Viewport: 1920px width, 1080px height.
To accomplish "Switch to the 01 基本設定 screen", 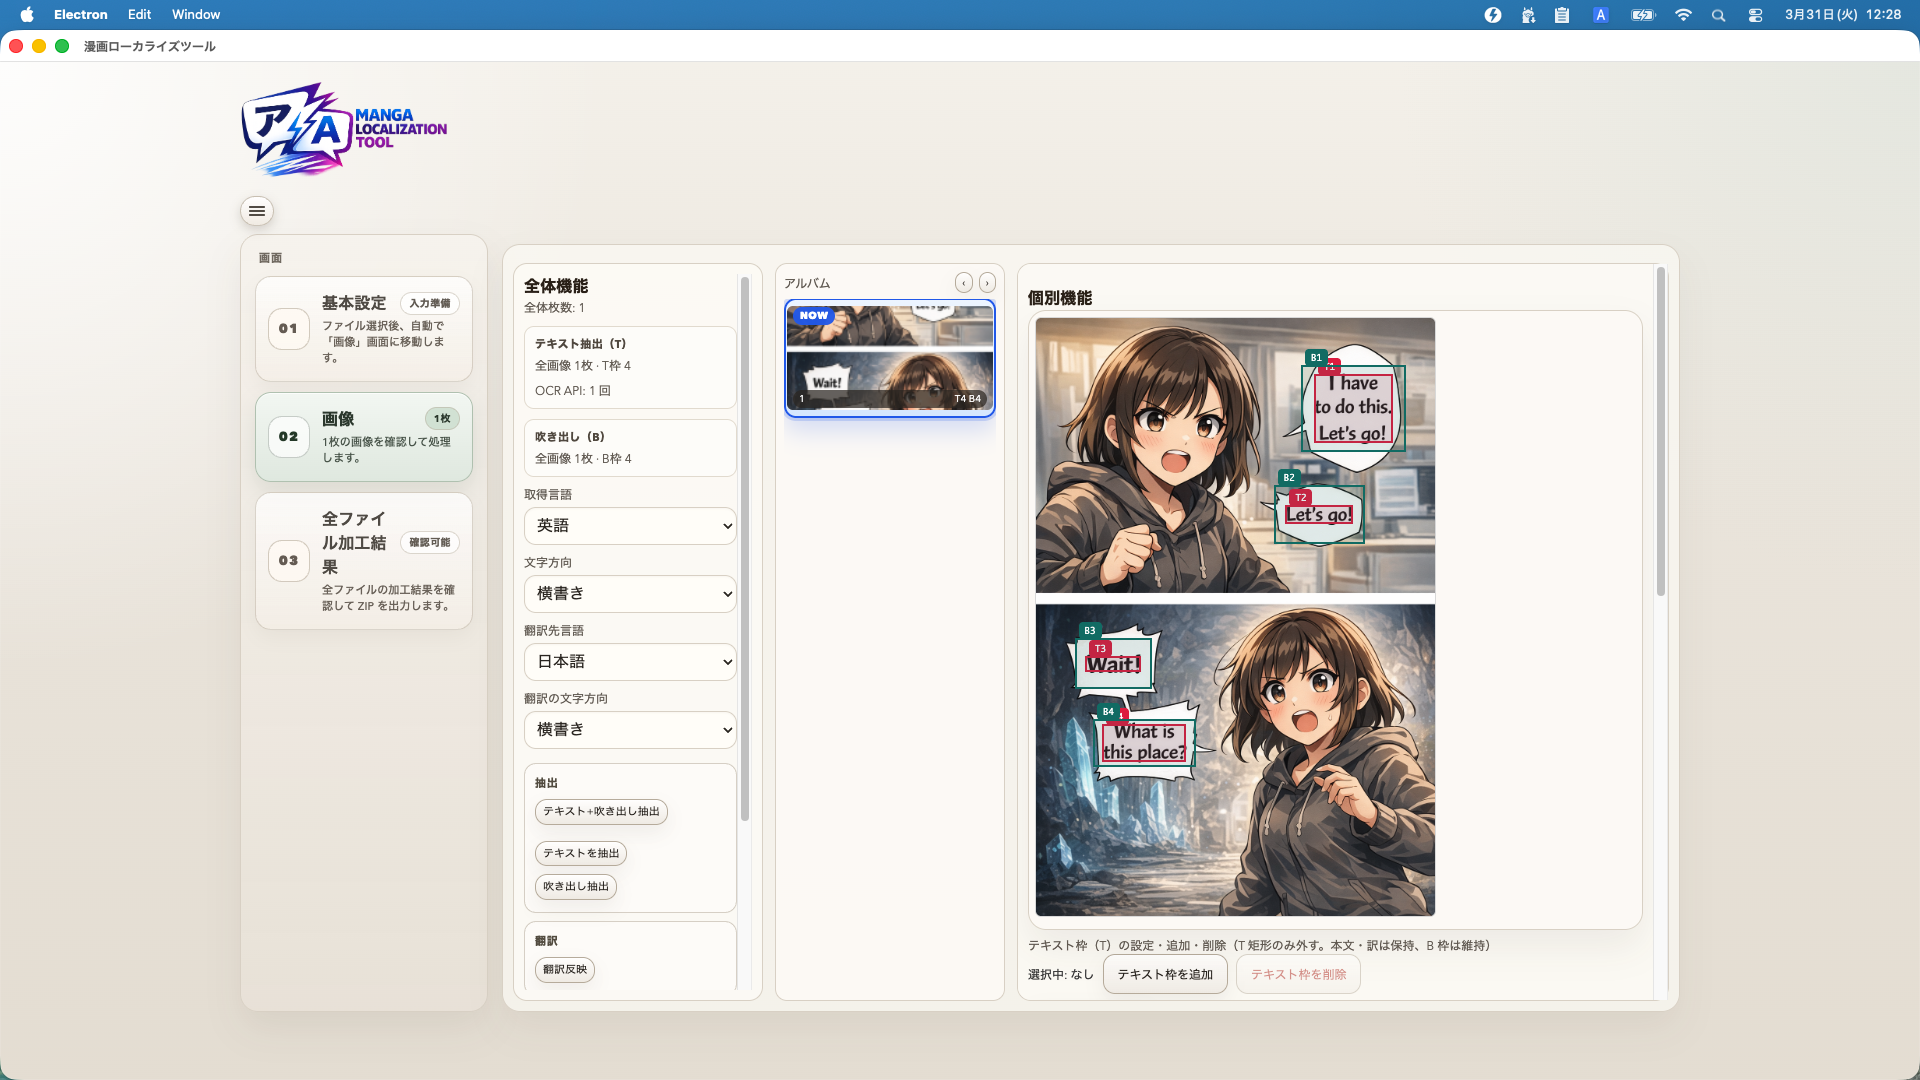I will pyautogui.click(x=364, y=329).
